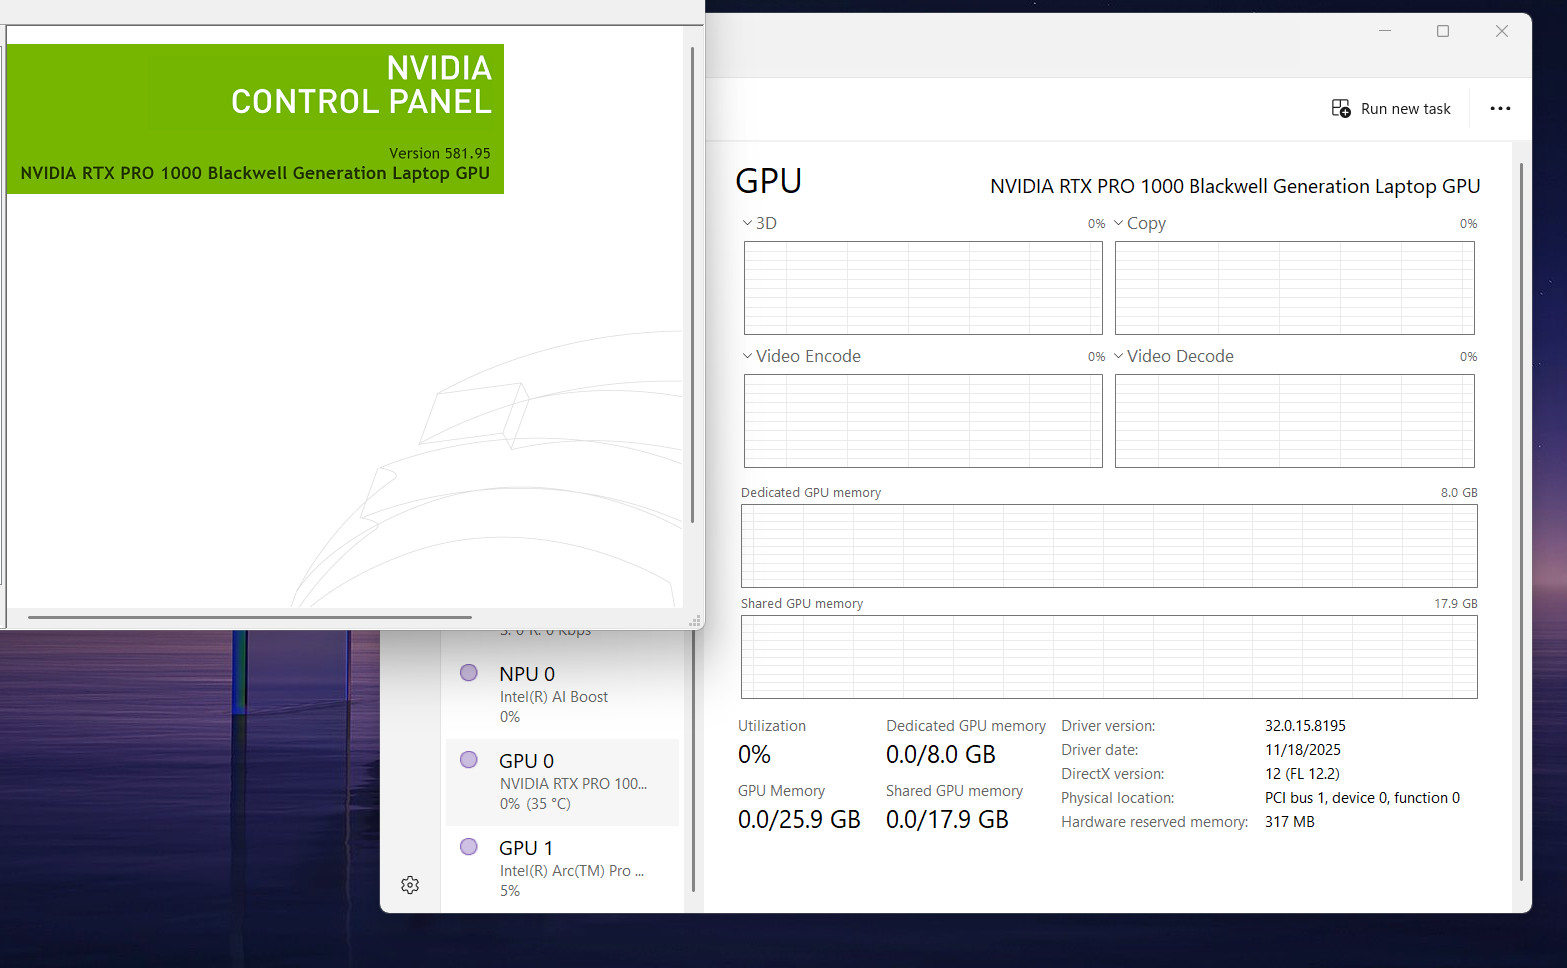Maximize the Task Manager window

[x=1443, y=31]
